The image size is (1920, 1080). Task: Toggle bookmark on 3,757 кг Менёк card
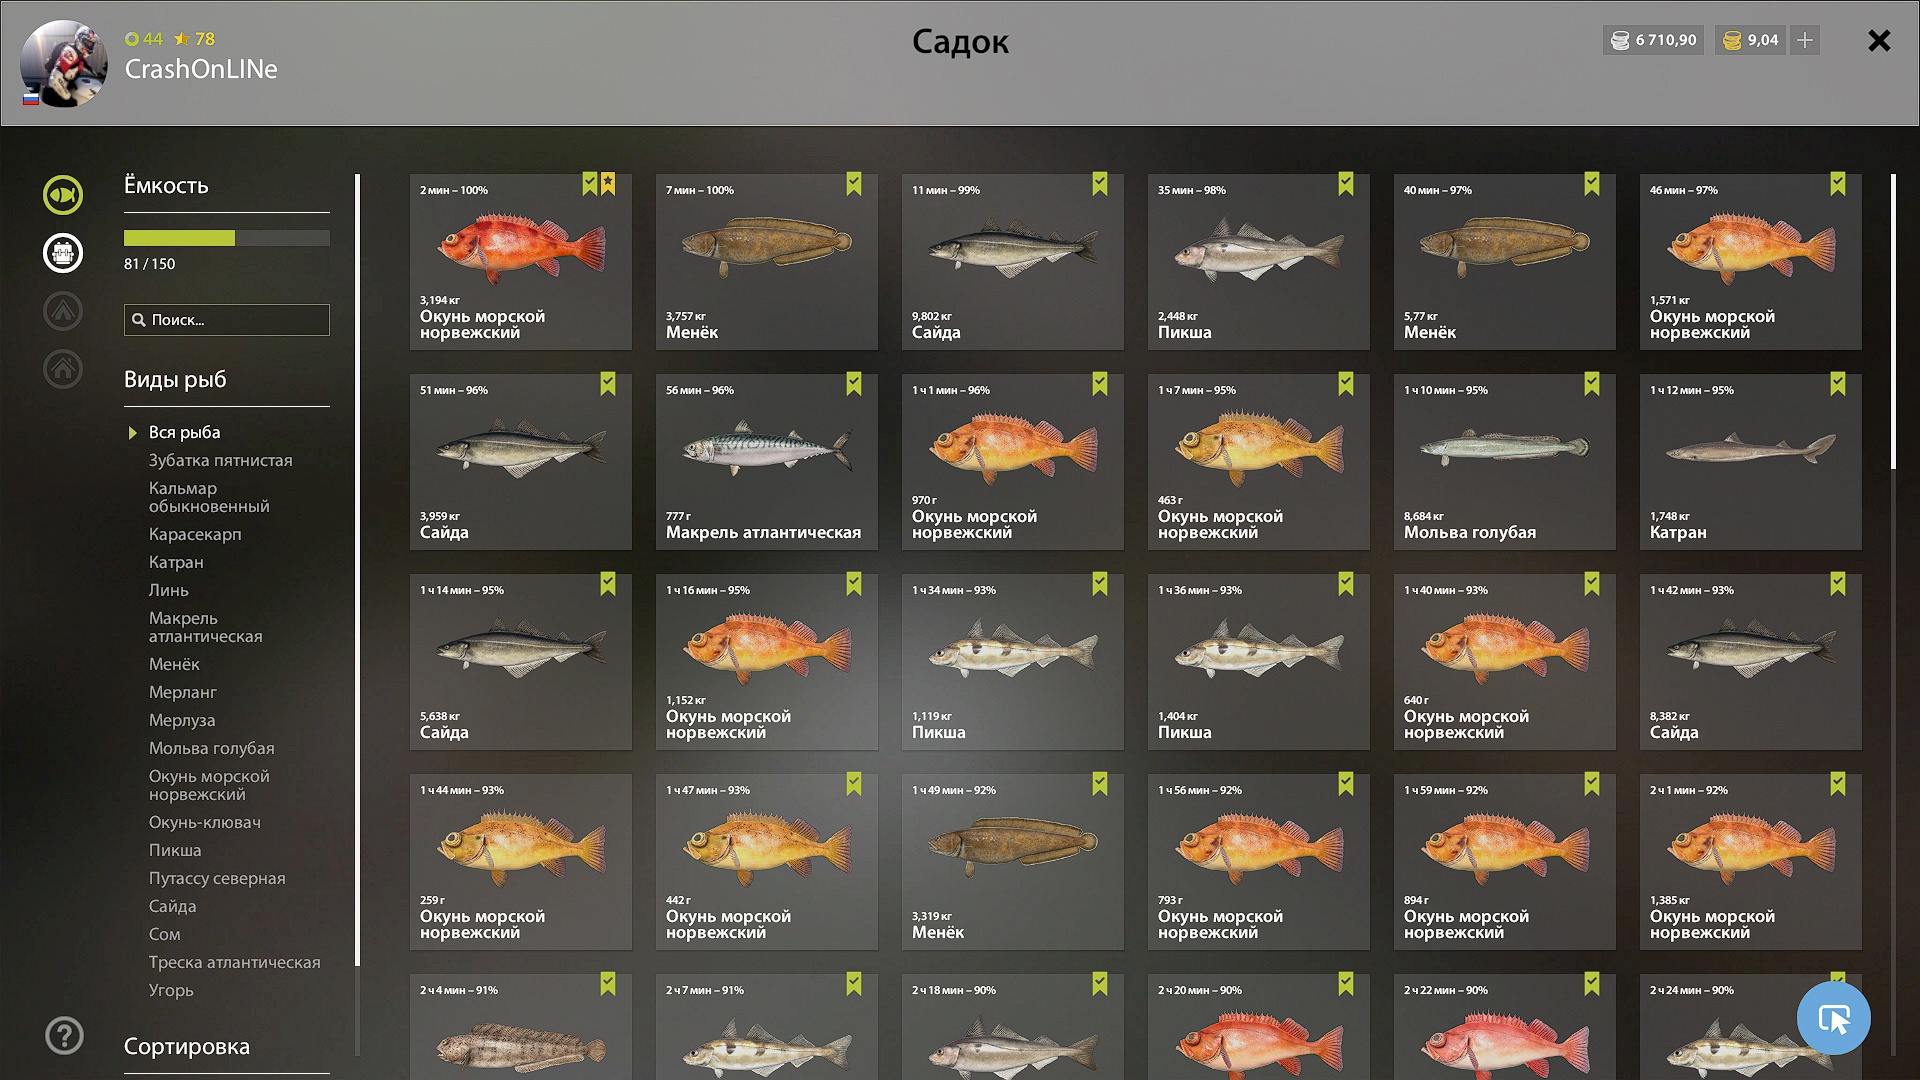pyautogui.click(x=854, y=184)
